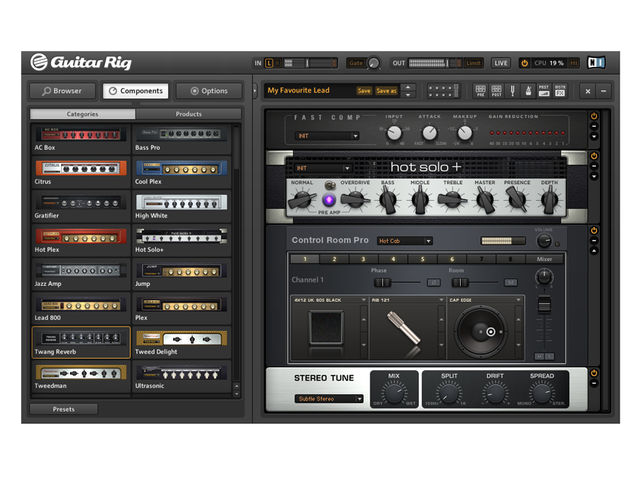Toggle the HI quality mode
Image resolution: width=640 pixels, height=480 pixels.
click(574, 63)
